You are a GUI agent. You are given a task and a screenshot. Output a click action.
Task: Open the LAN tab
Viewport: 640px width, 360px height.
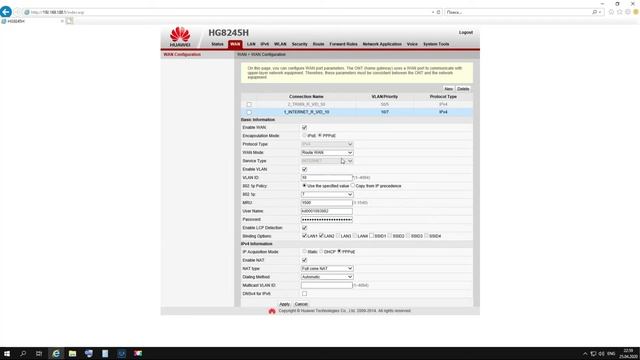[x=251, y=44]
